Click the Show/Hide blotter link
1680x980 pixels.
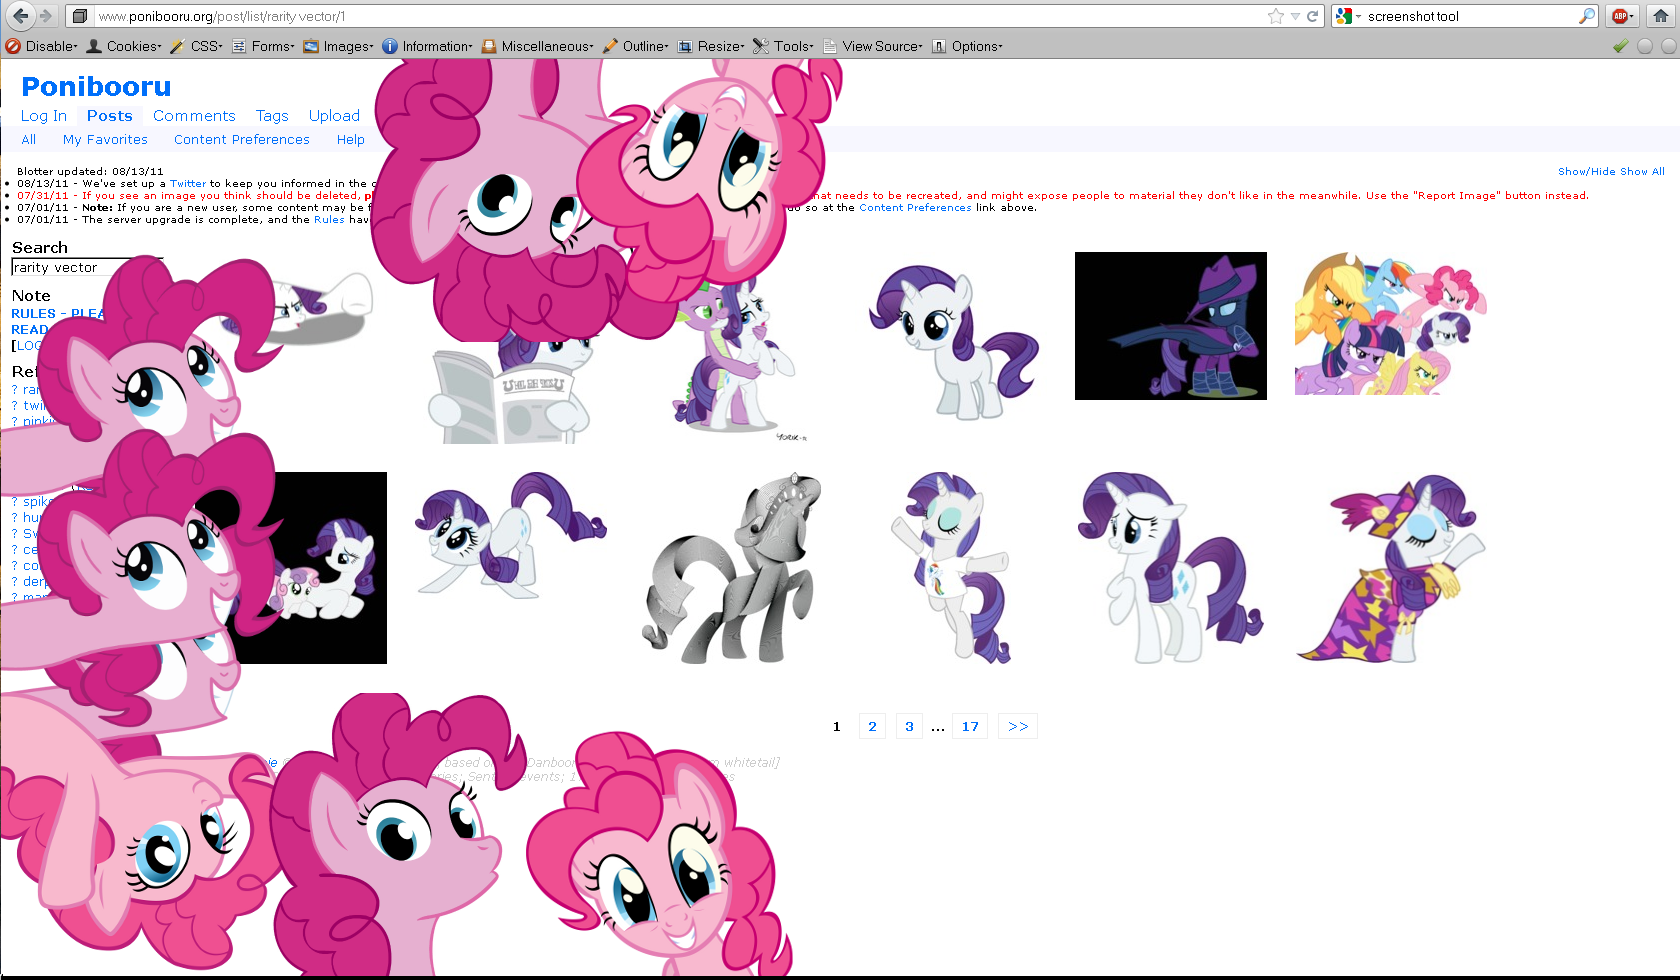[x=1587, y=172]
